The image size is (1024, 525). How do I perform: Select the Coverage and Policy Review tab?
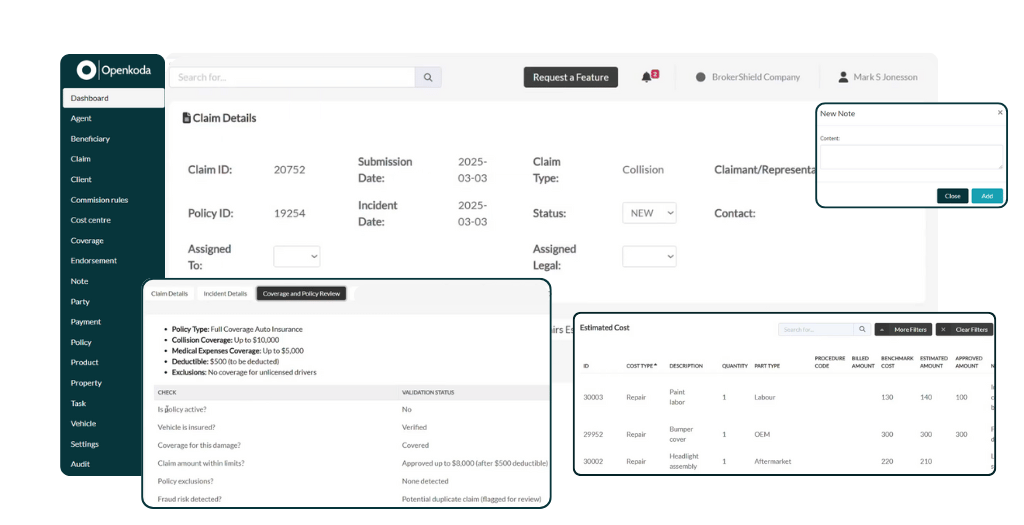click(301, 294)
